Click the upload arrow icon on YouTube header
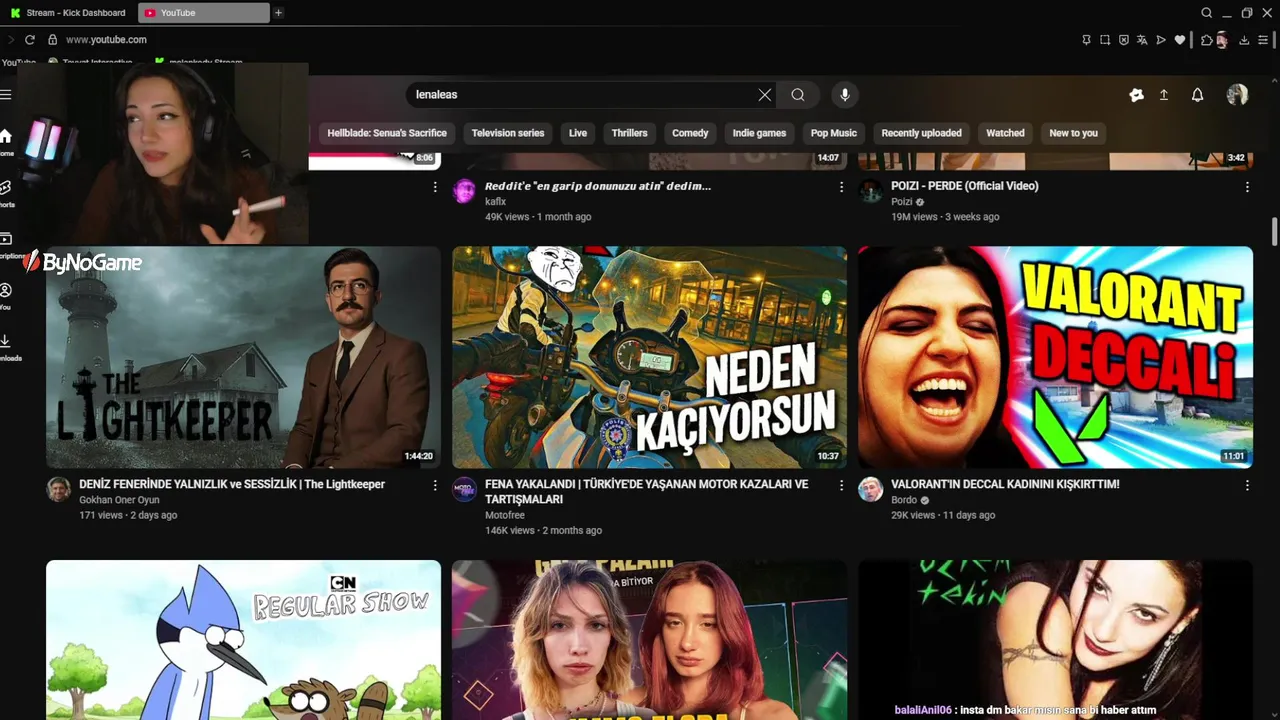 (x=1164, y=95)
